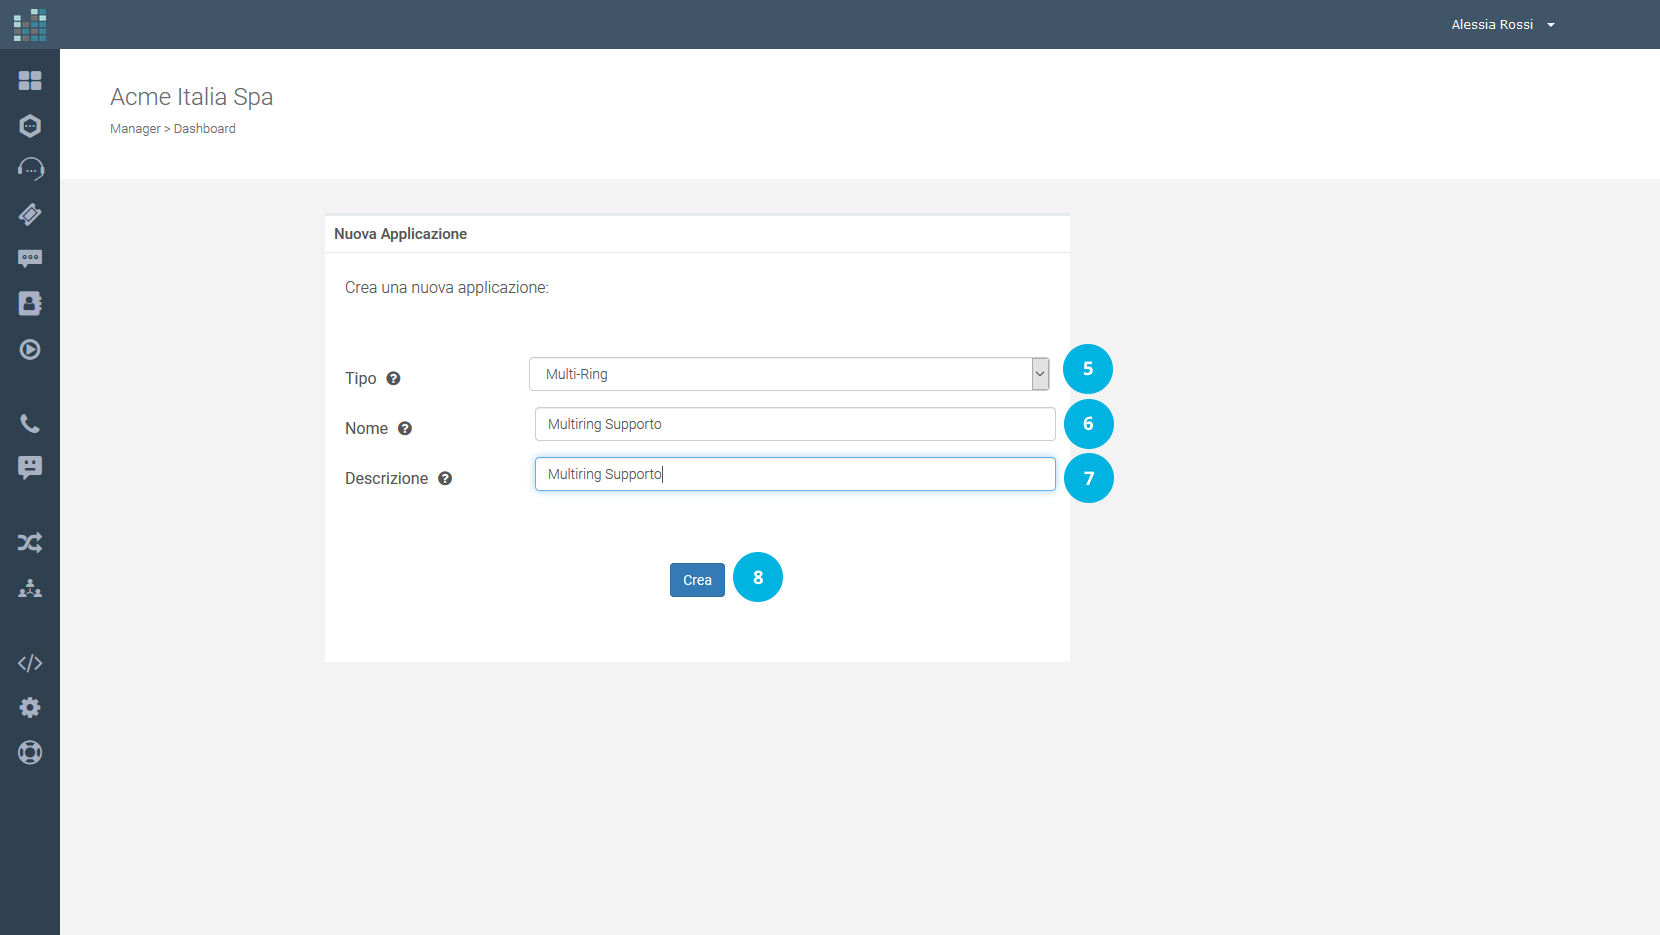Click the text Crea una nuova applicazione
The height and width of the screenshot is (935, 1660).
point(447,288)
